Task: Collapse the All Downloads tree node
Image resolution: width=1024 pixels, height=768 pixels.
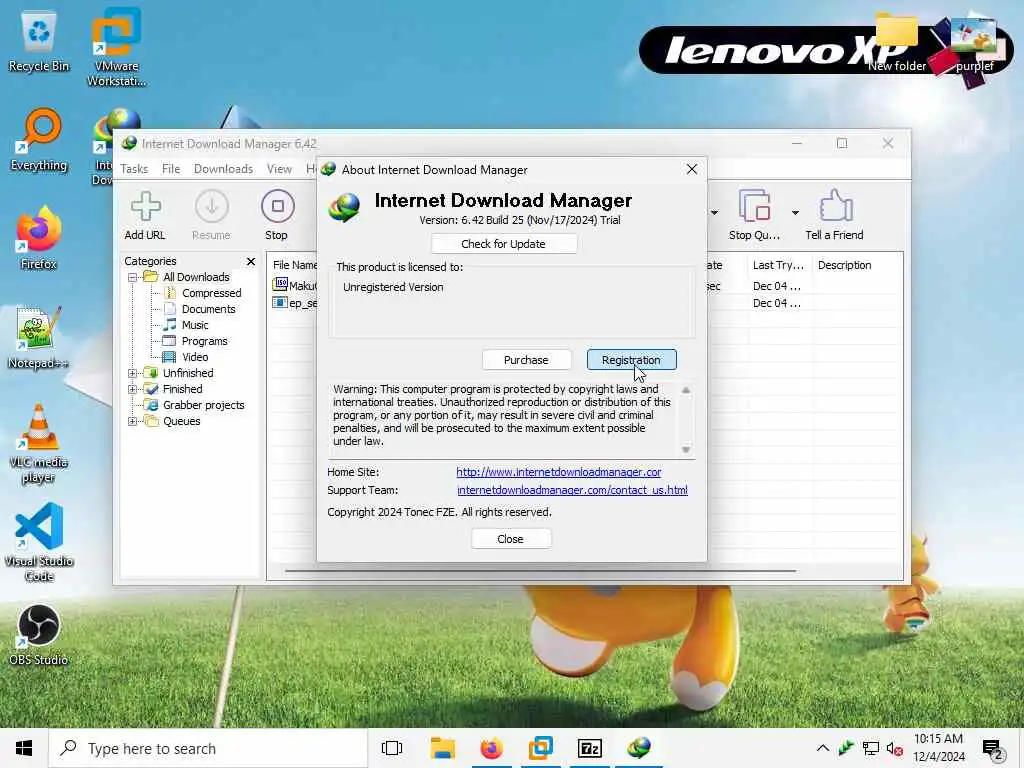Action: tap(133, 278)
